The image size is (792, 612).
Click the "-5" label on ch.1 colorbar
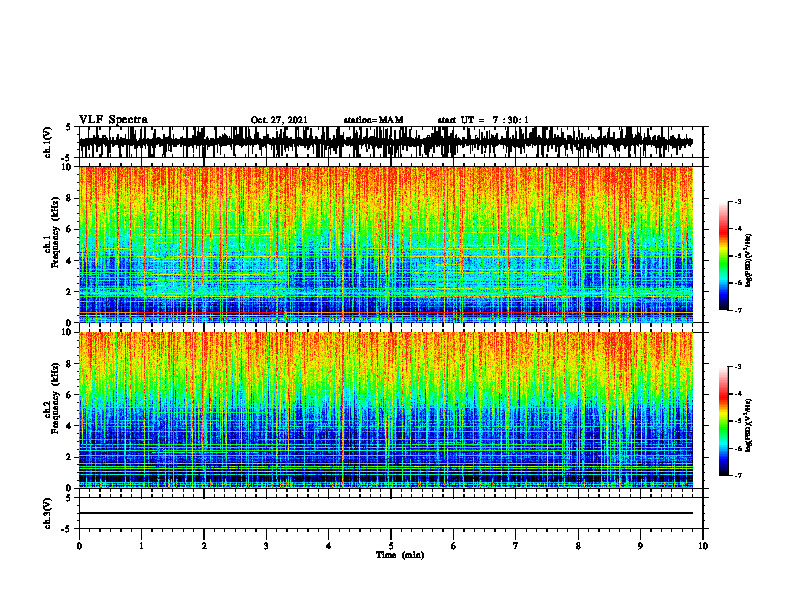(738, 256)
